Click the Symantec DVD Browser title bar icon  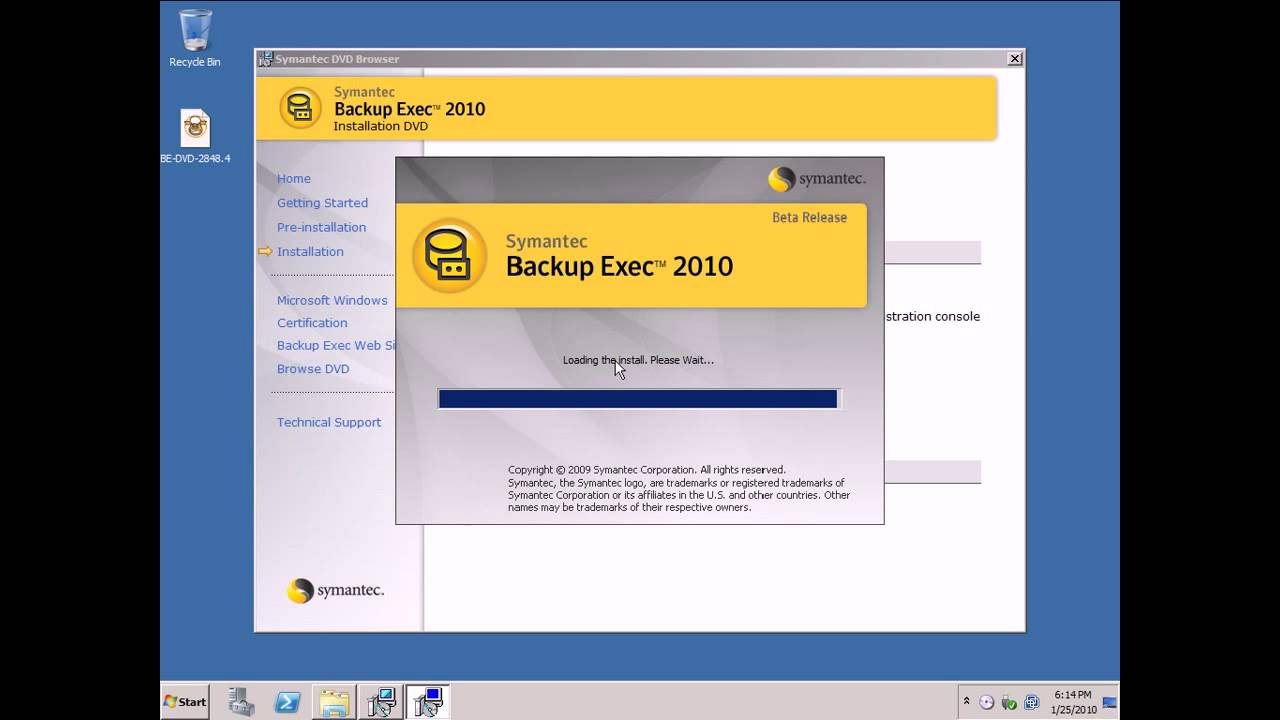pos(265,59)
